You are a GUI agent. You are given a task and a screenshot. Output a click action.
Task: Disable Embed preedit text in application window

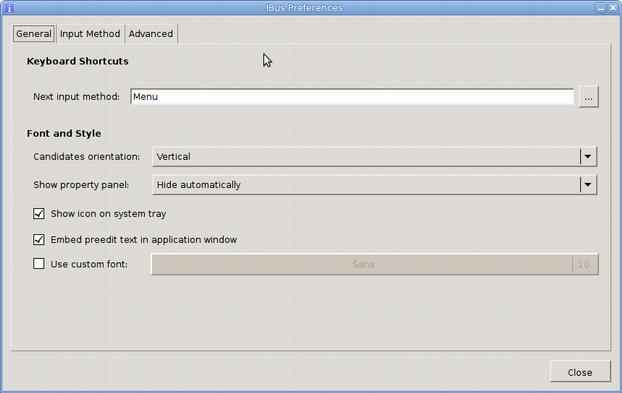tap(39, 240)
